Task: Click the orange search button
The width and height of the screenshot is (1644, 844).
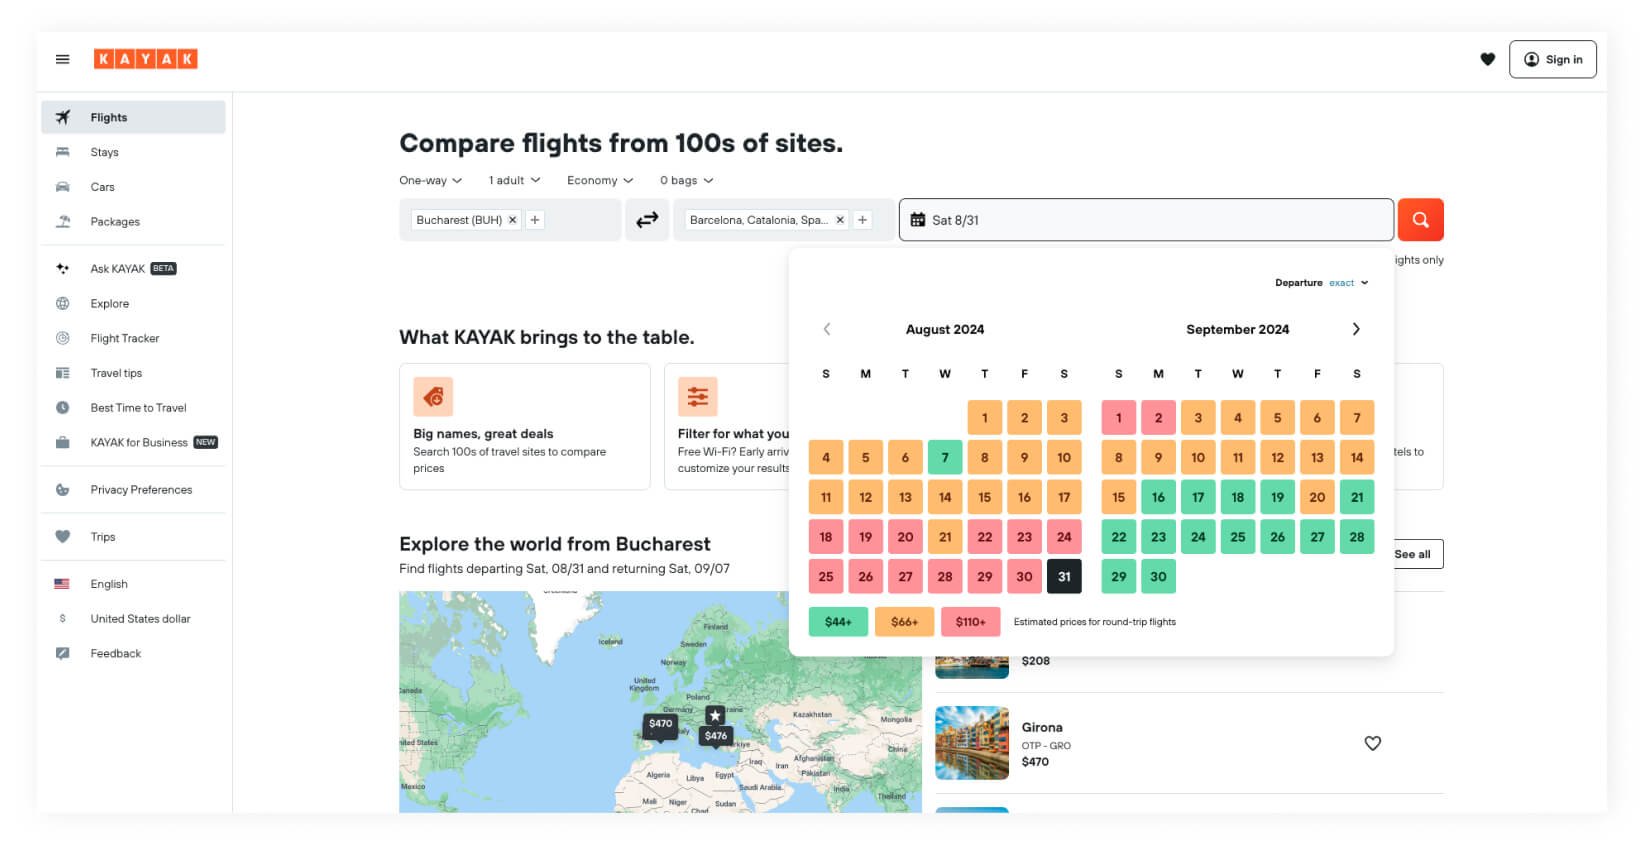Action: (1420, 220)
